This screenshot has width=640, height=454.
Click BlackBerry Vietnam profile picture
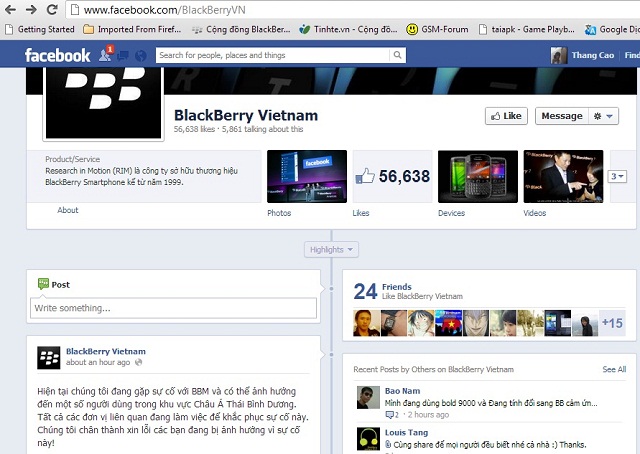point(98,103)
